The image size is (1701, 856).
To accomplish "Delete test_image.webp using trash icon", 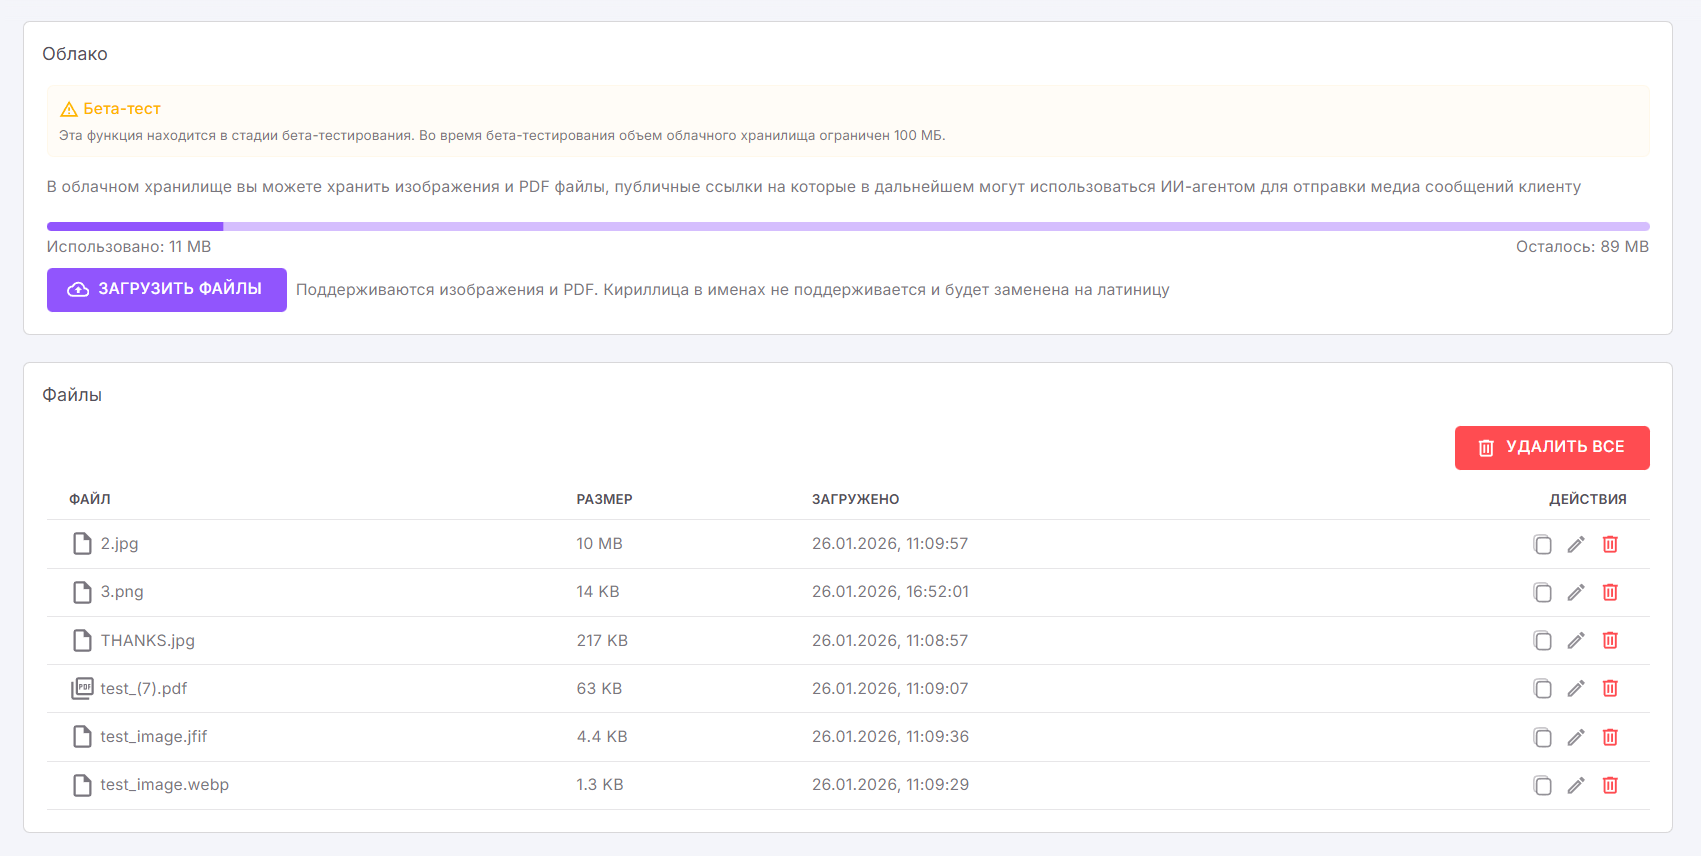I will coord(1610,785).
